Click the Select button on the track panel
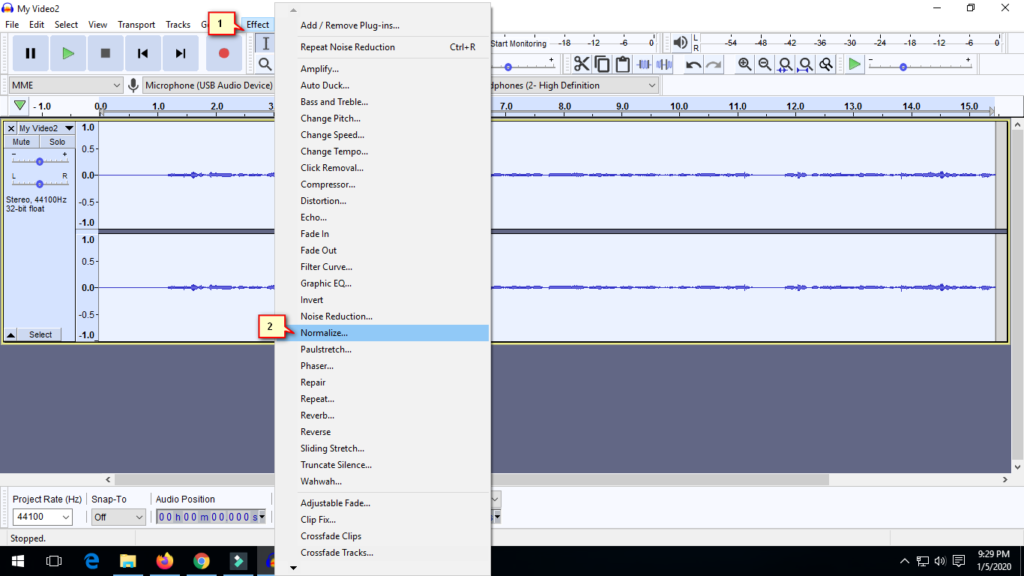This screenshot has height=576, width=1024. pos(40,335)
